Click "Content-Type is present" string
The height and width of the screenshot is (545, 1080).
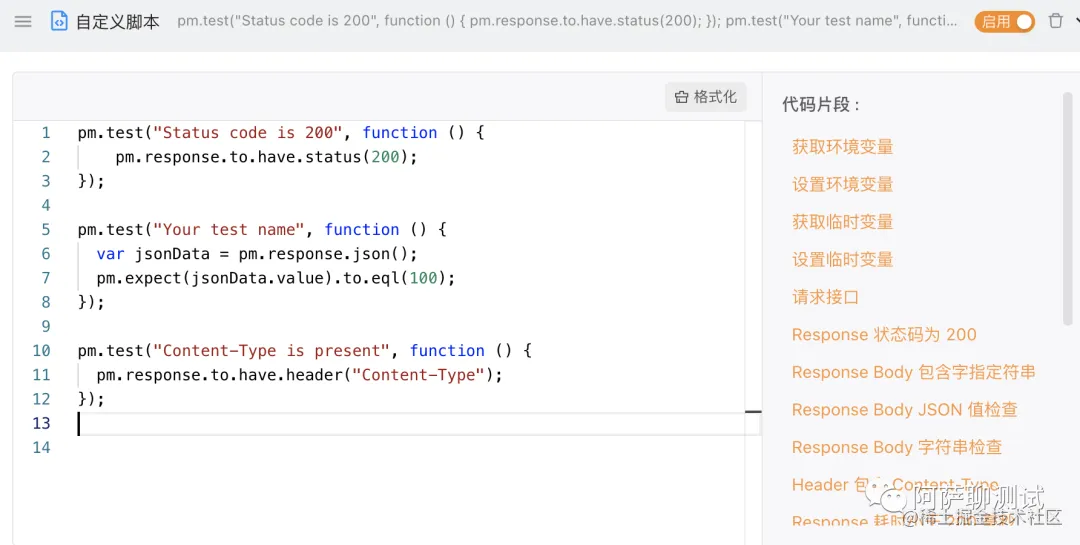pos(271,351)
